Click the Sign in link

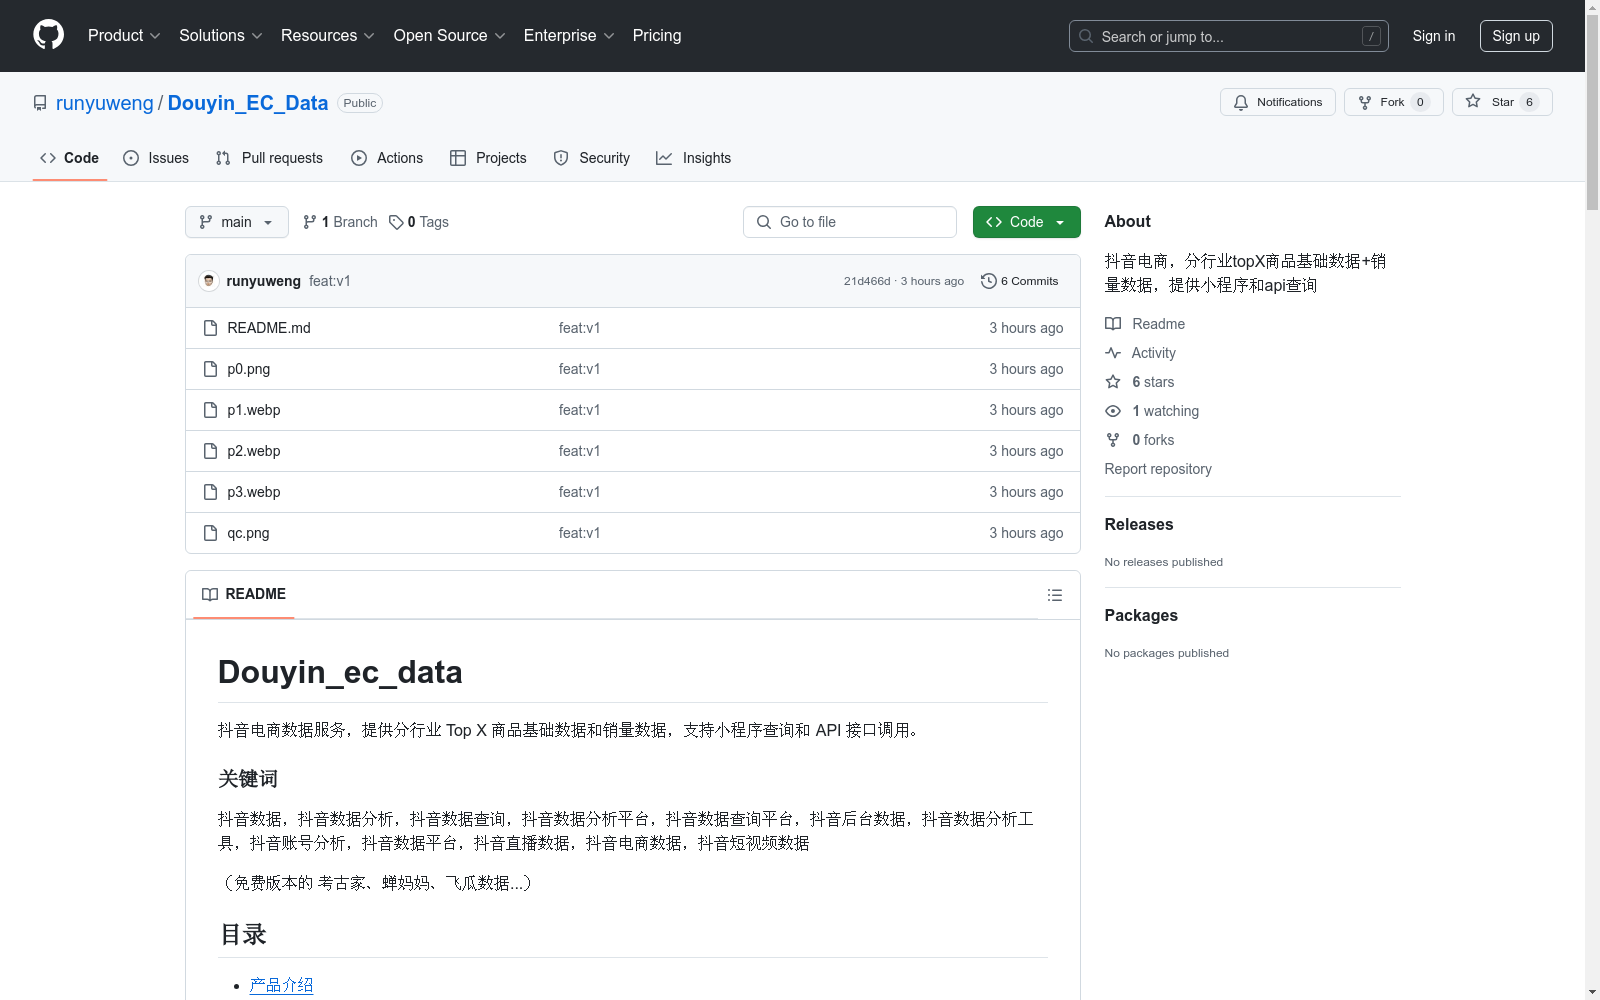pos(1434,36)
